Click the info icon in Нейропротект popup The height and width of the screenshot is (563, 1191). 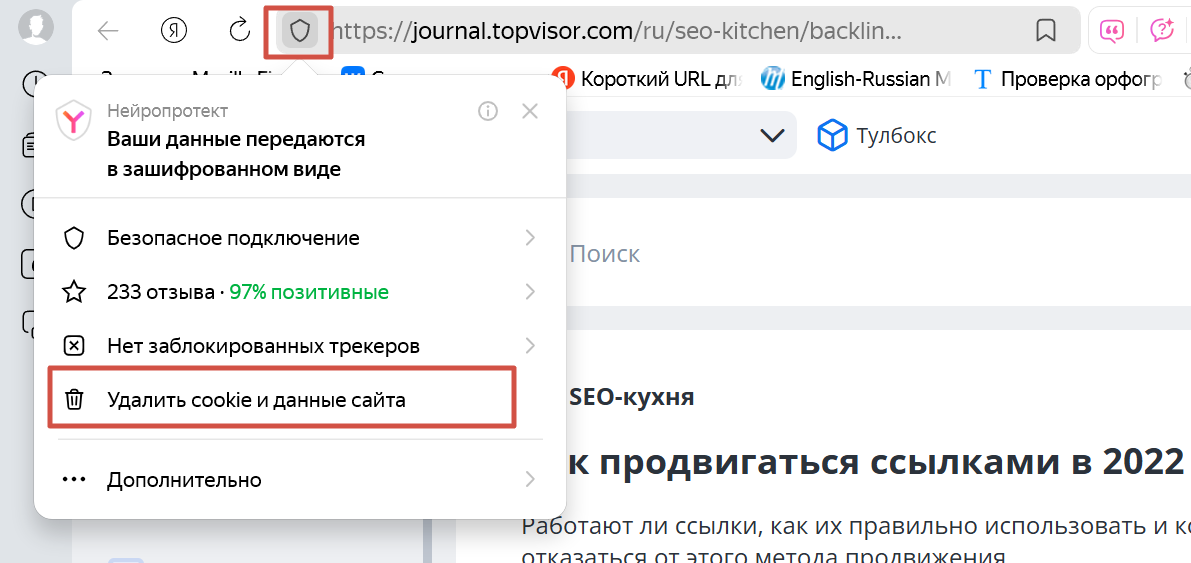[488, 112]
